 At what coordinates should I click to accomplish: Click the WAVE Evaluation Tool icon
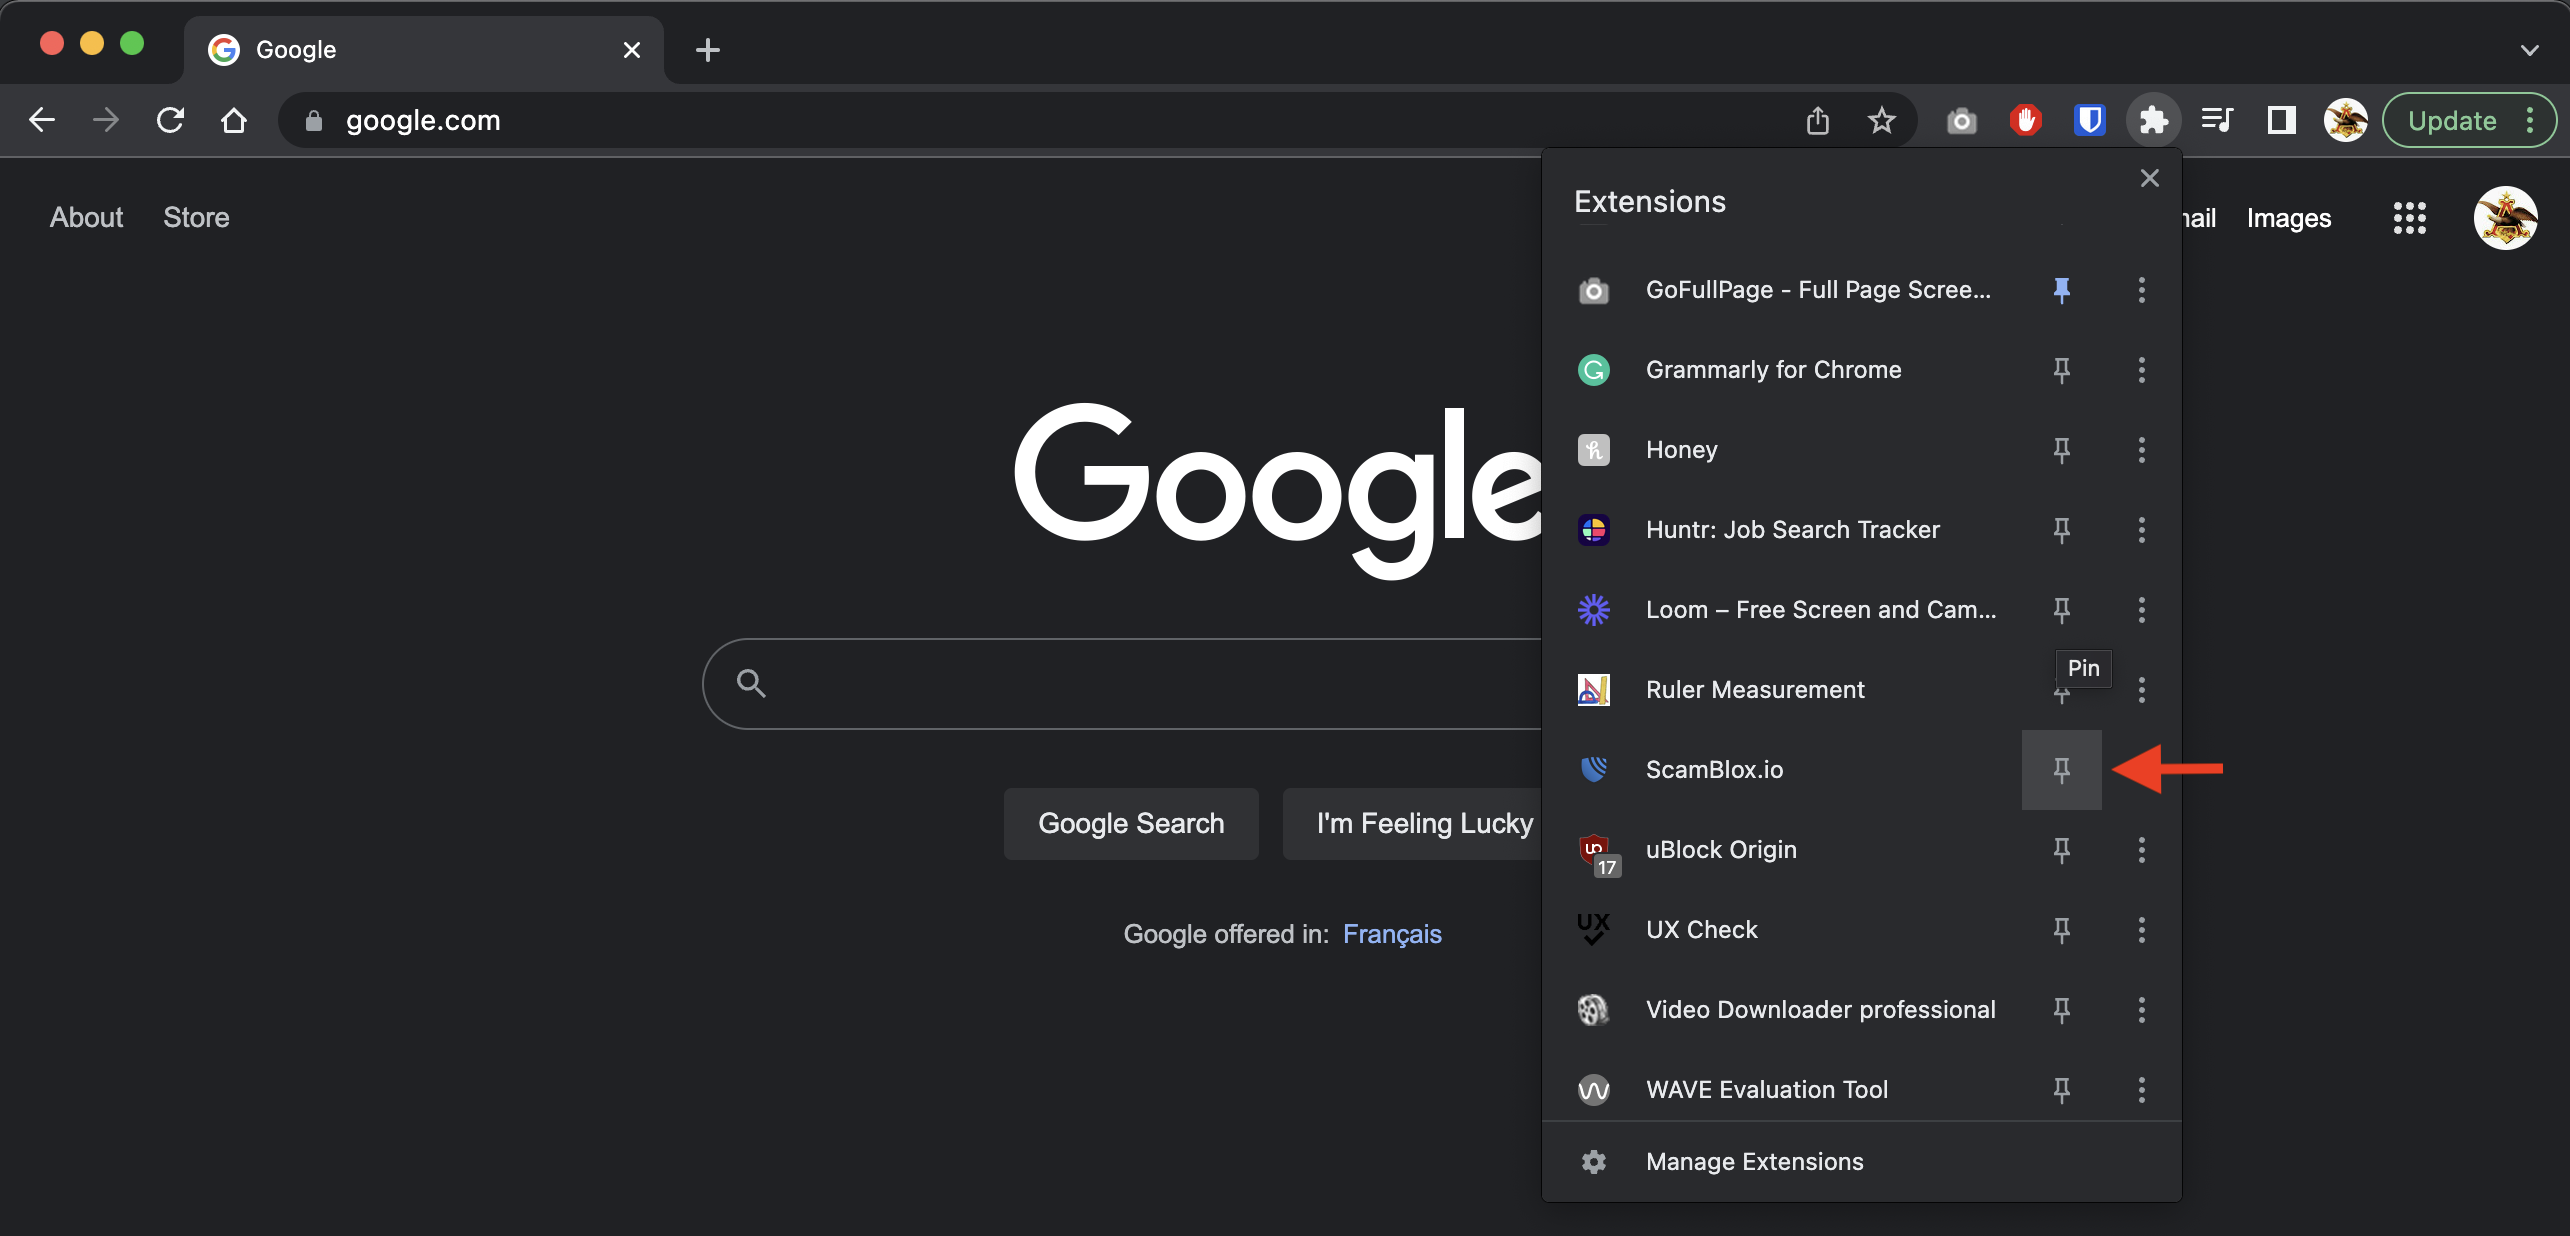pyautogui.click(x=1594, y=1090)
